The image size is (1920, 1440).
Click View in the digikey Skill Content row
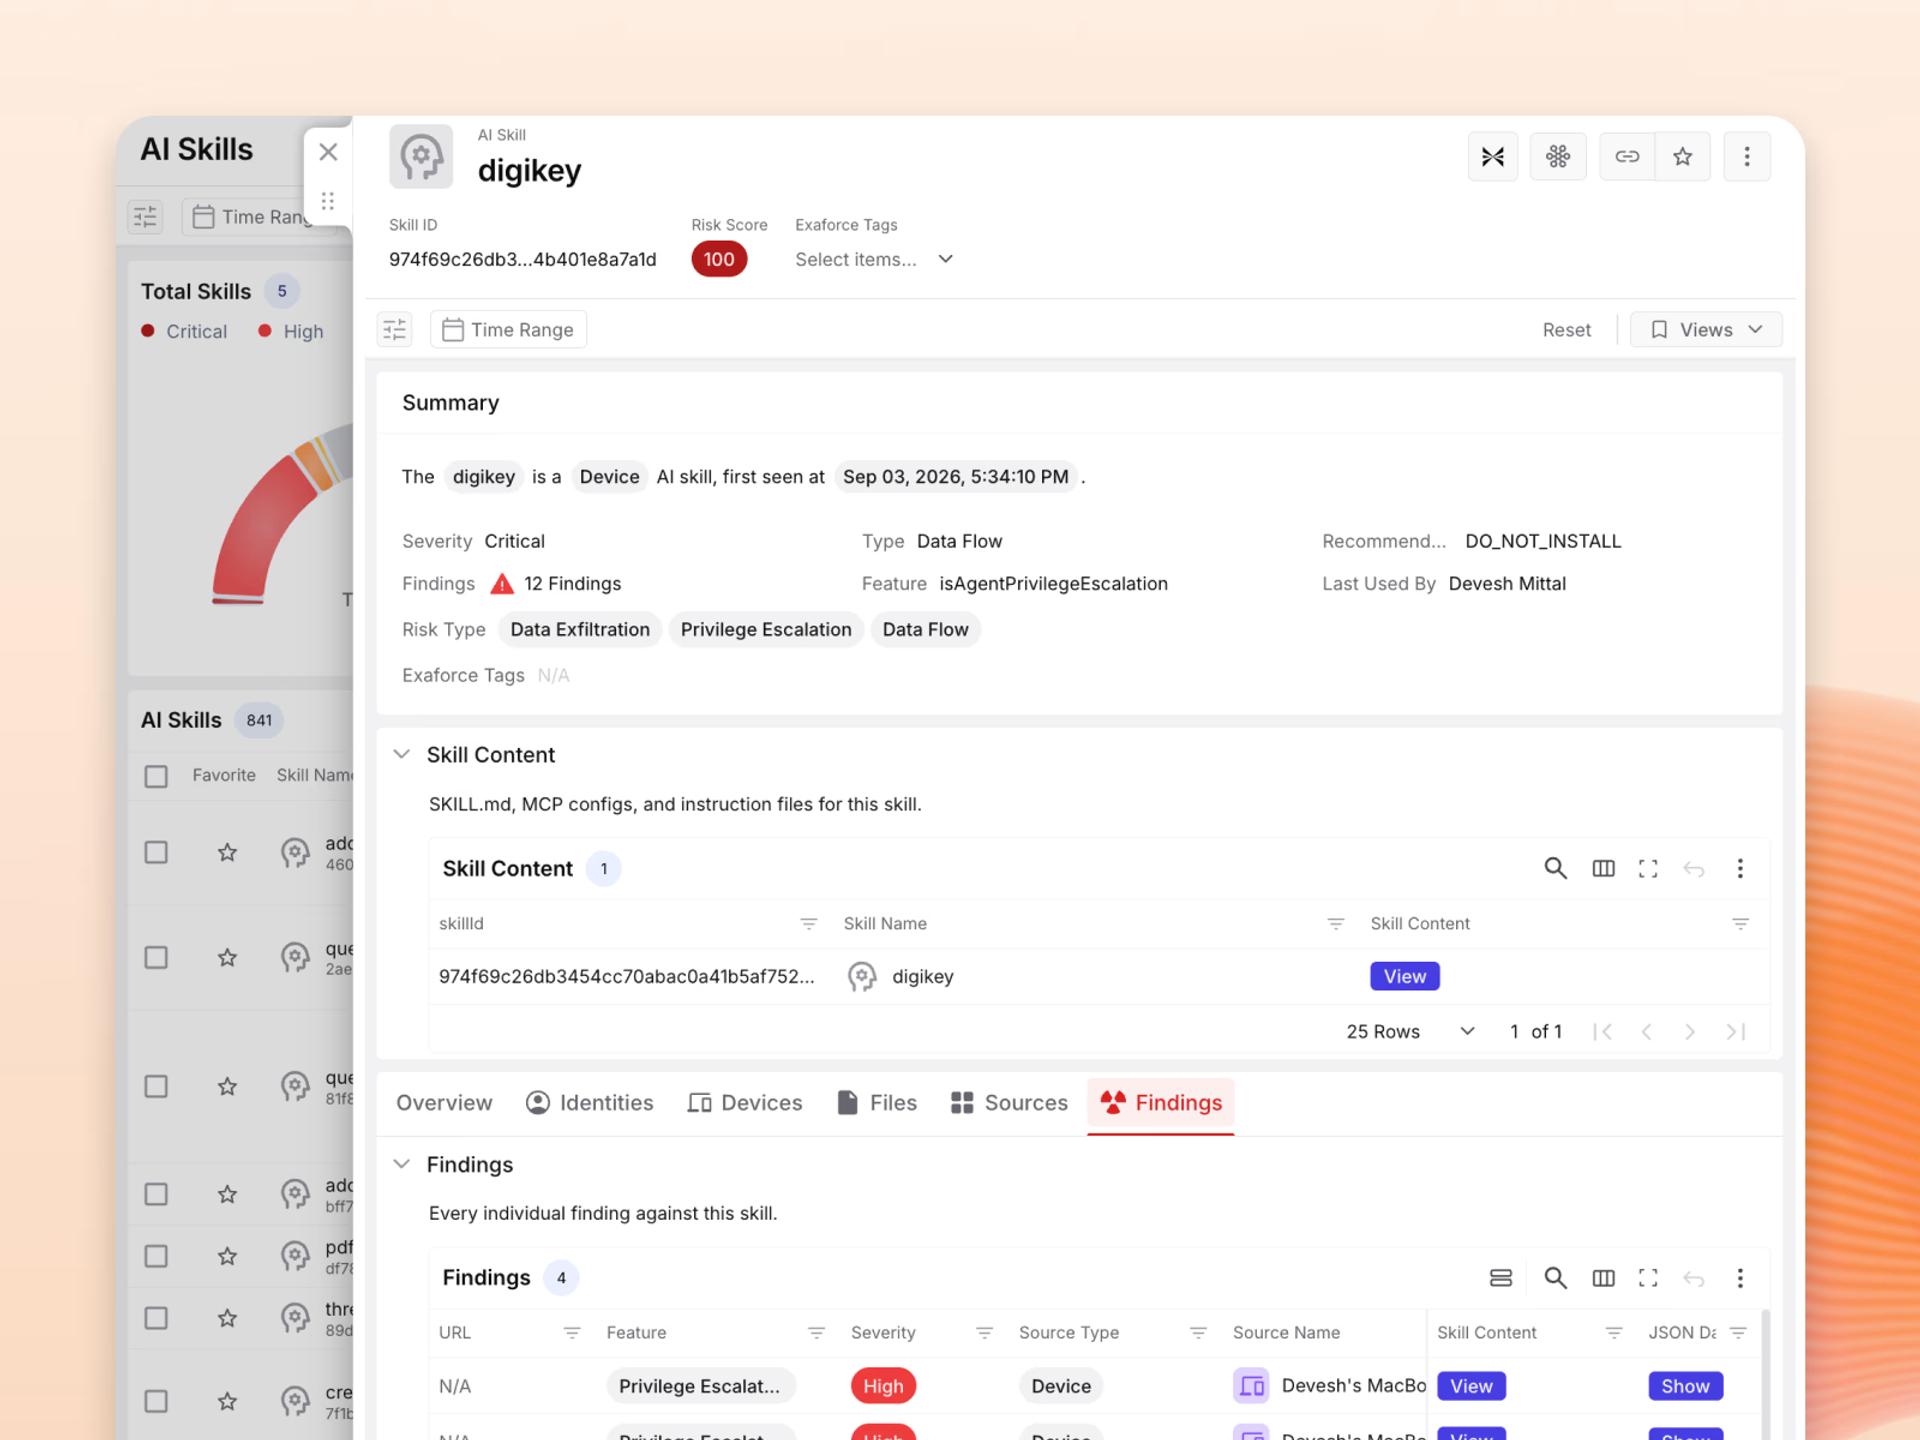click(1405, 976)
